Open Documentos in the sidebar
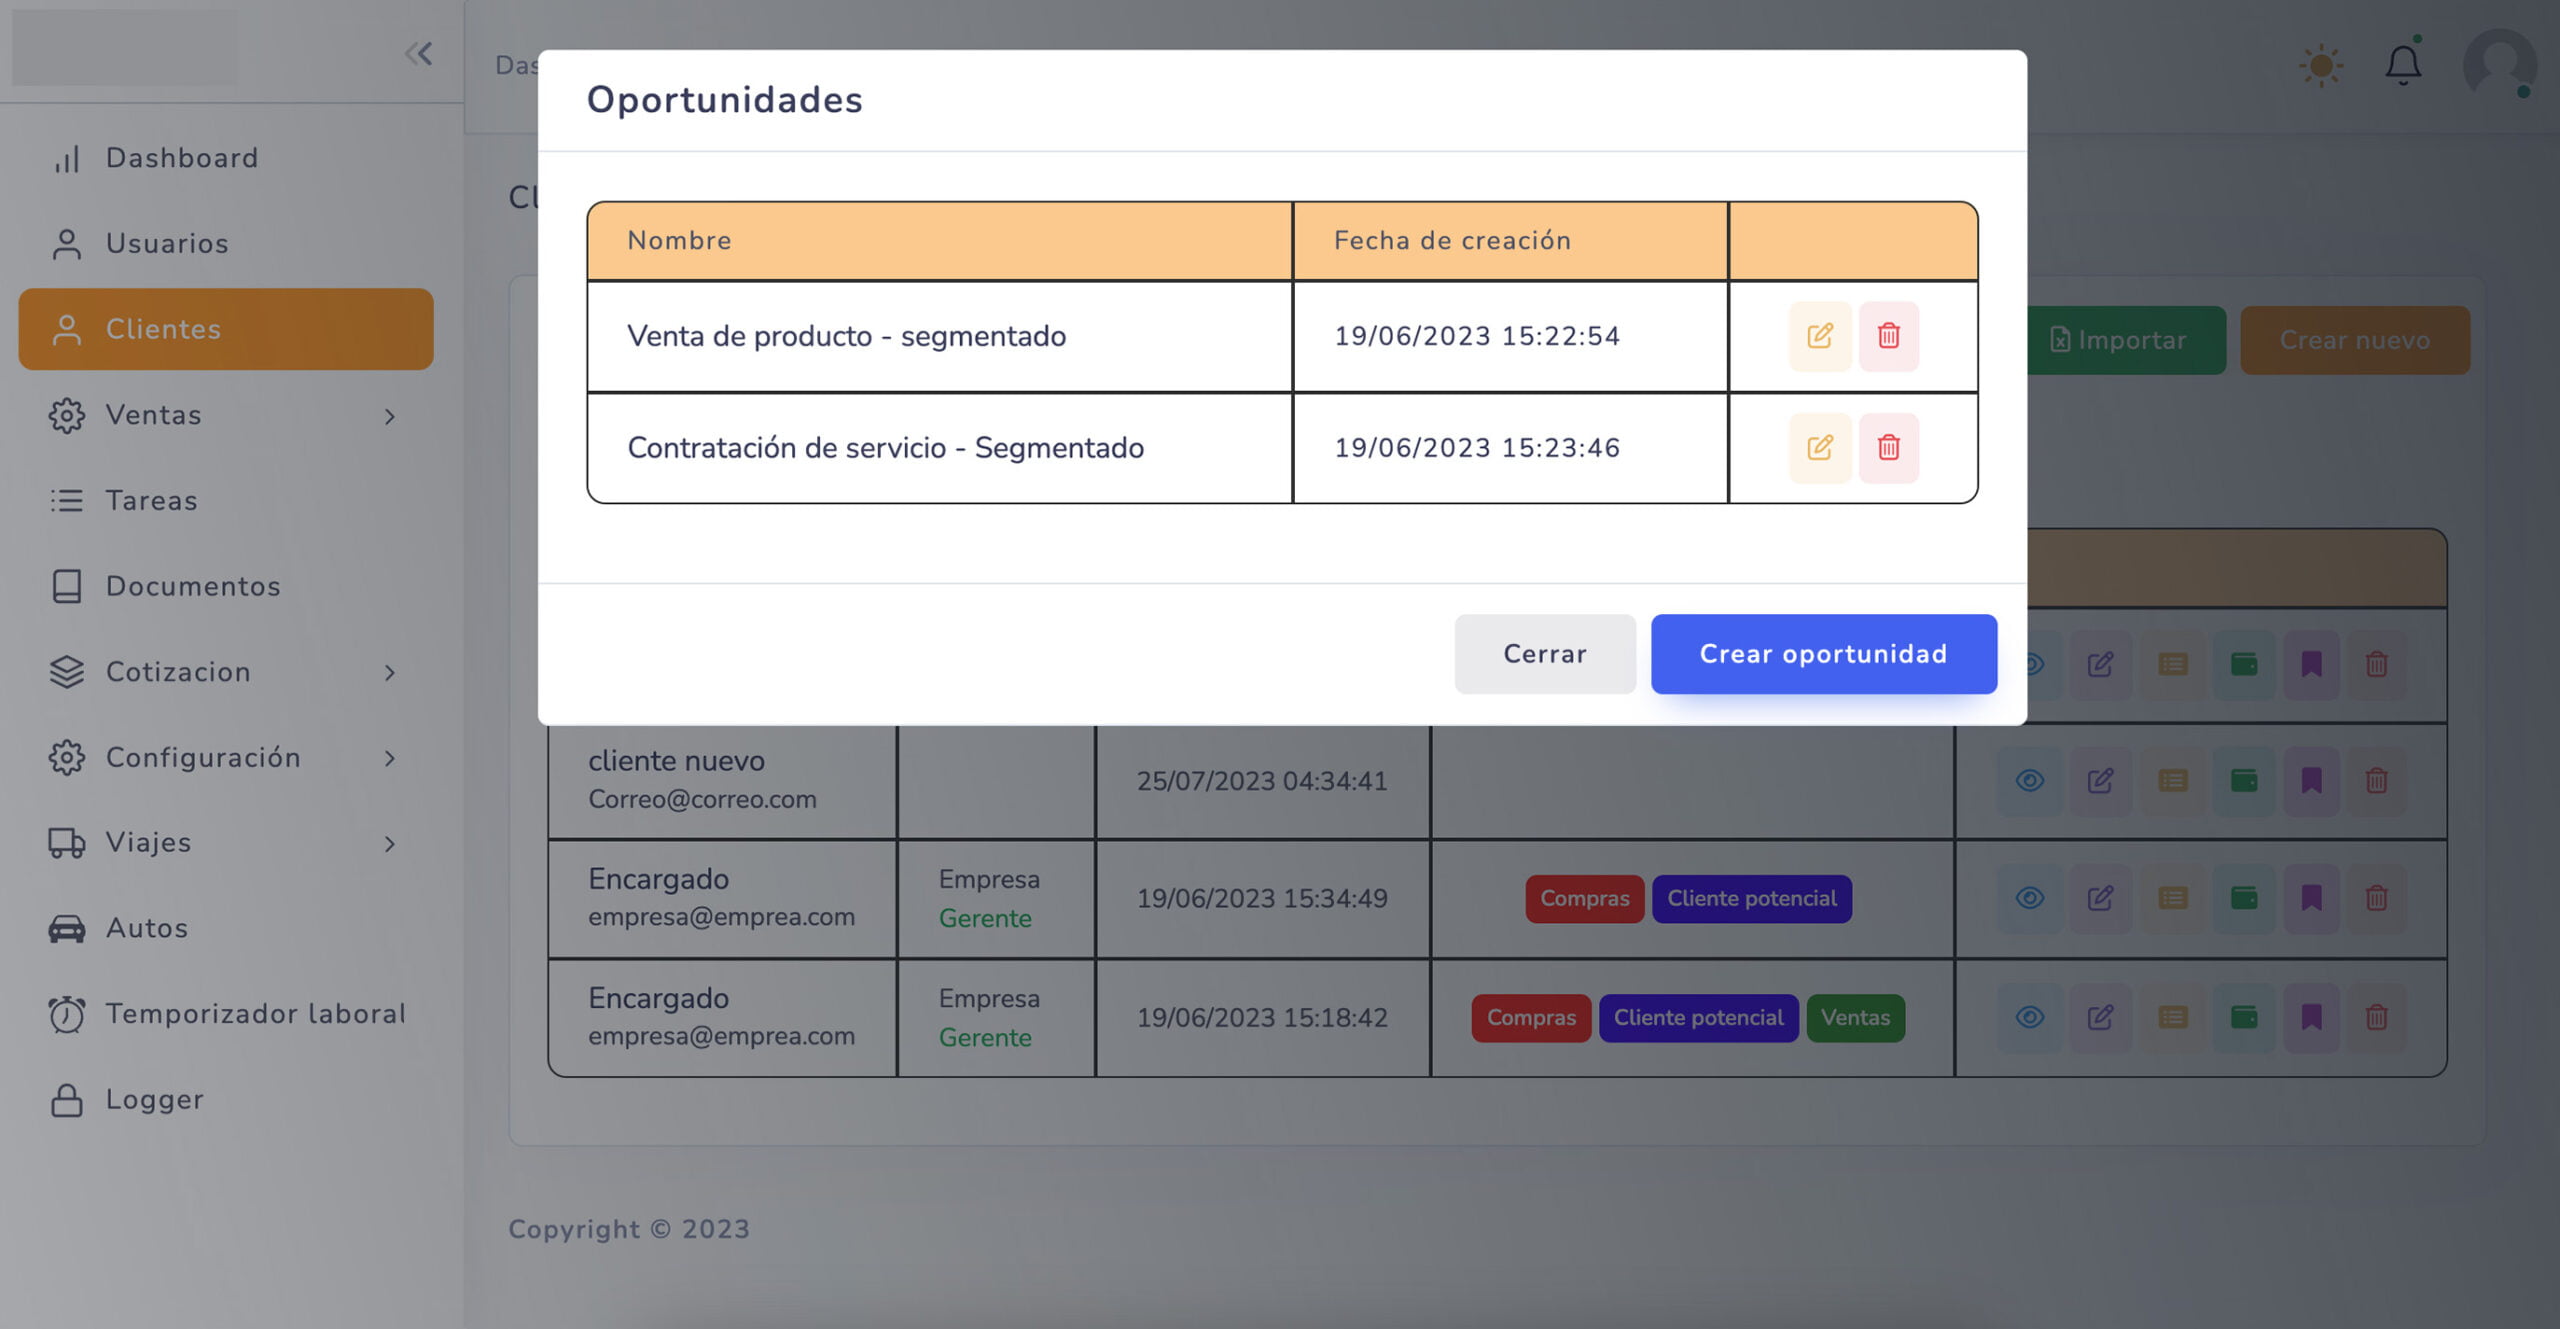 (225, 586)
